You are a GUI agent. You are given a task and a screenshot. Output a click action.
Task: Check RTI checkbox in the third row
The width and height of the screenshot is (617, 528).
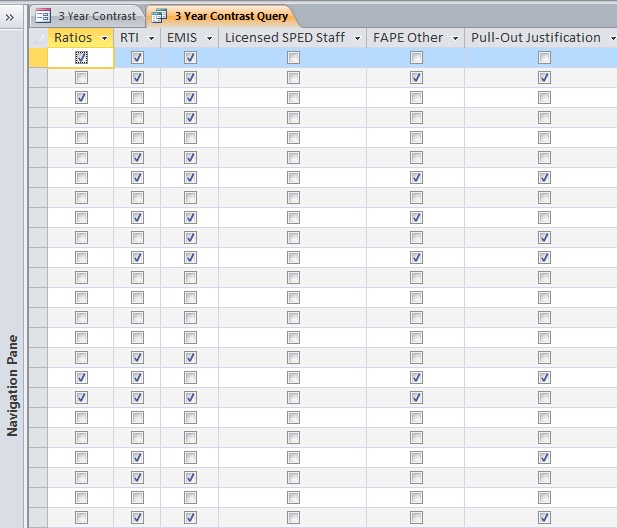click(137, 98)
